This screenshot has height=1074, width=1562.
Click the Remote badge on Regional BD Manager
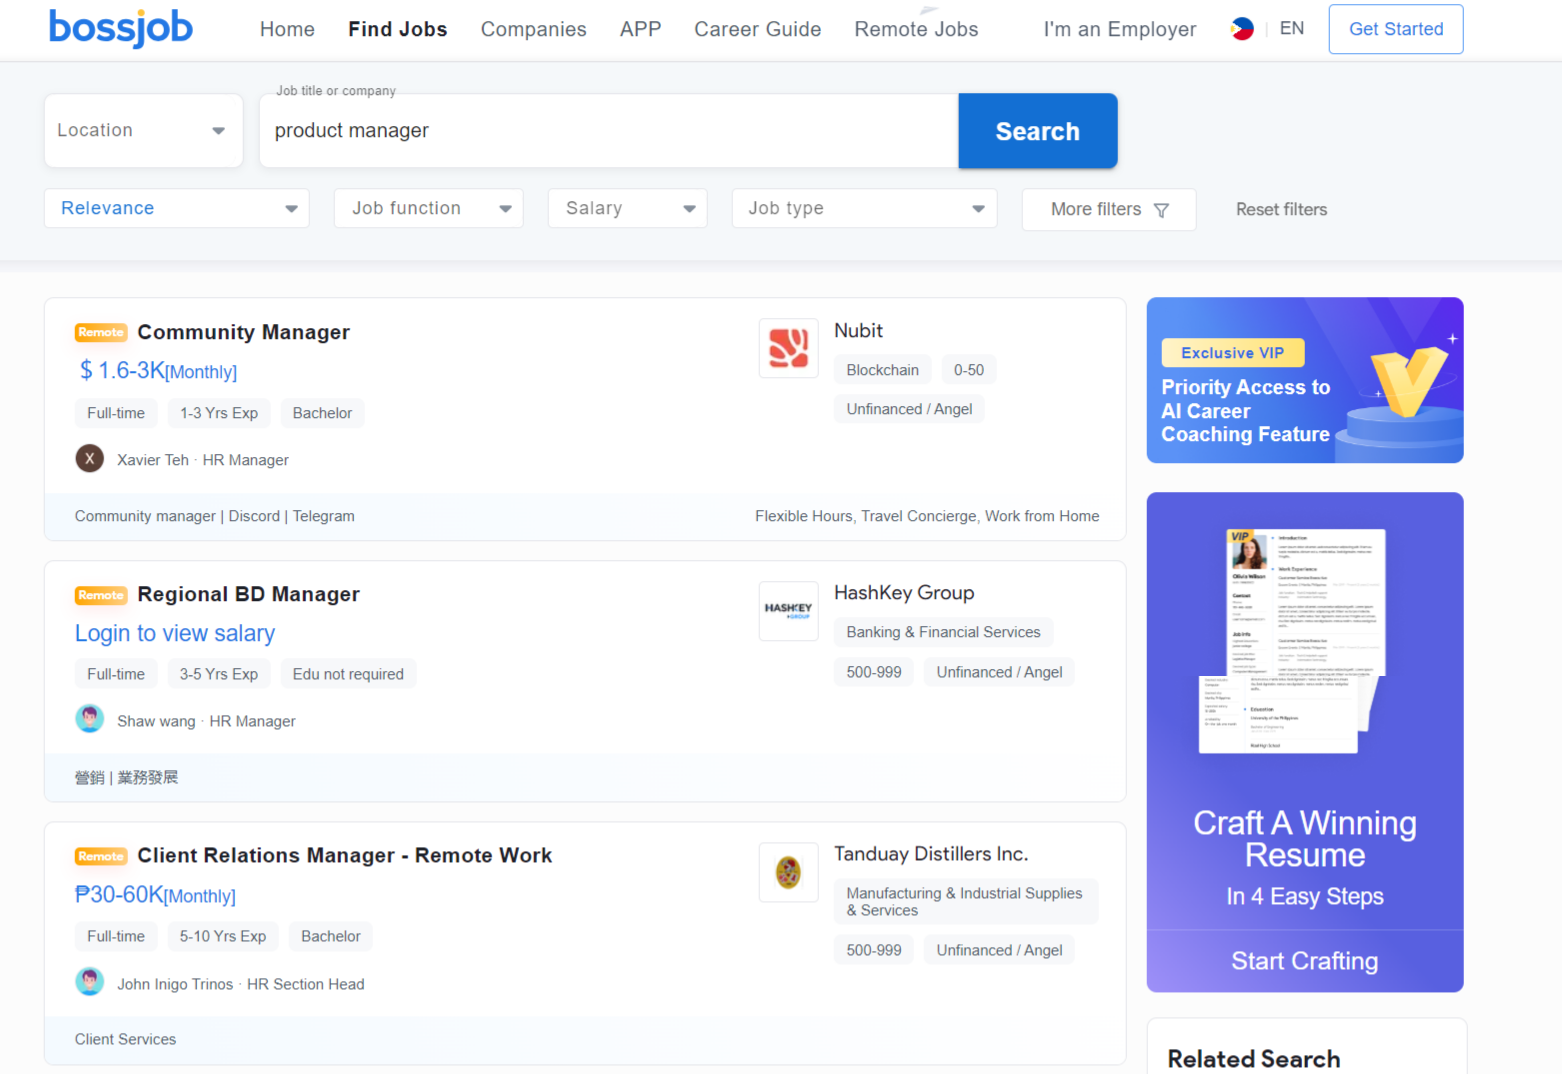click(x=101, y=595)
